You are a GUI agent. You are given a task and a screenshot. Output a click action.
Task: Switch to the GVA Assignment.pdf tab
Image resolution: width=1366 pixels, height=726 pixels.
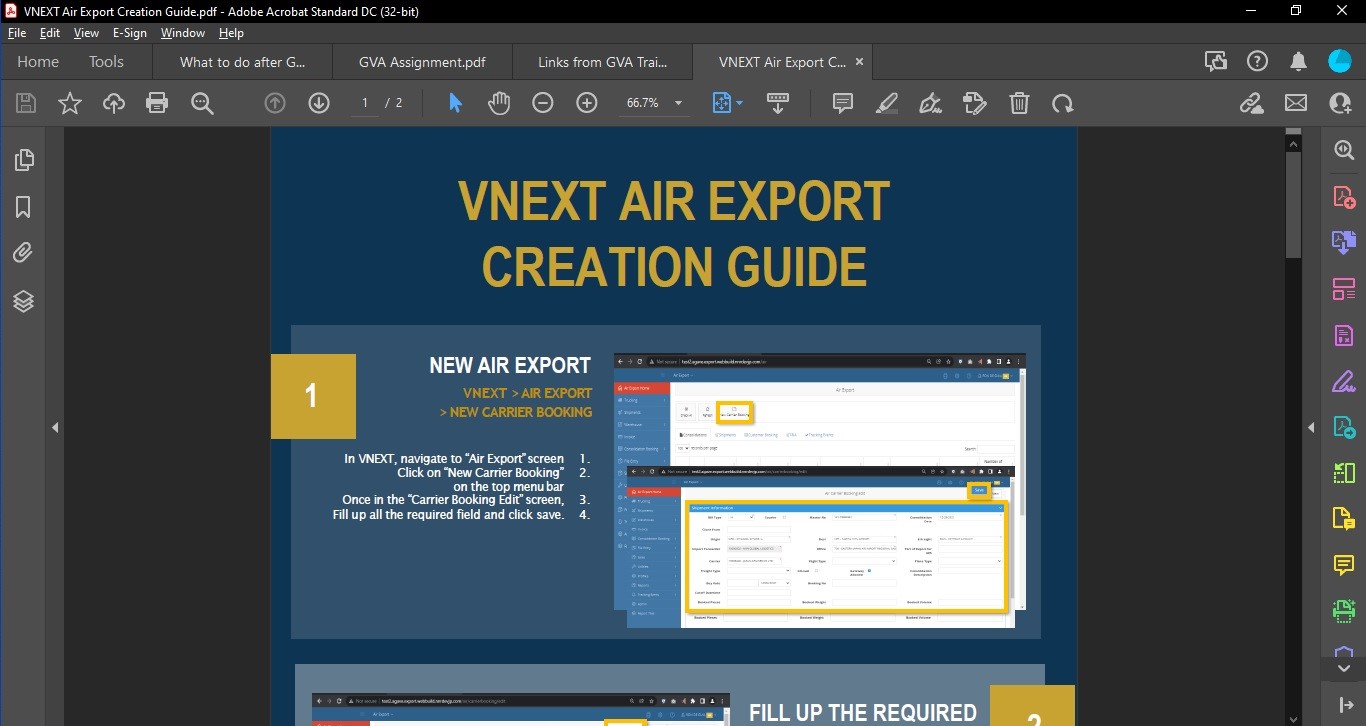422,62
